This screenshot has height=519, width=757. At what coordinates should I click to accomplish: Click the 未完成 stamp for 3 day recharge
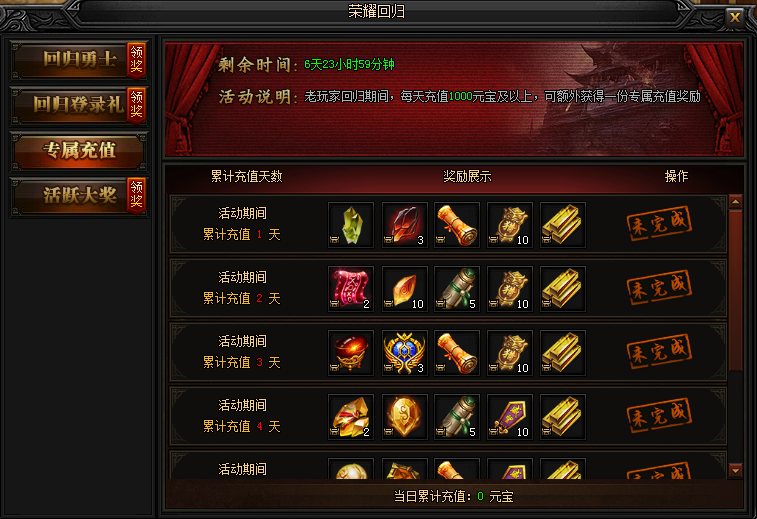pyautogui.click(x=659, y=351)
